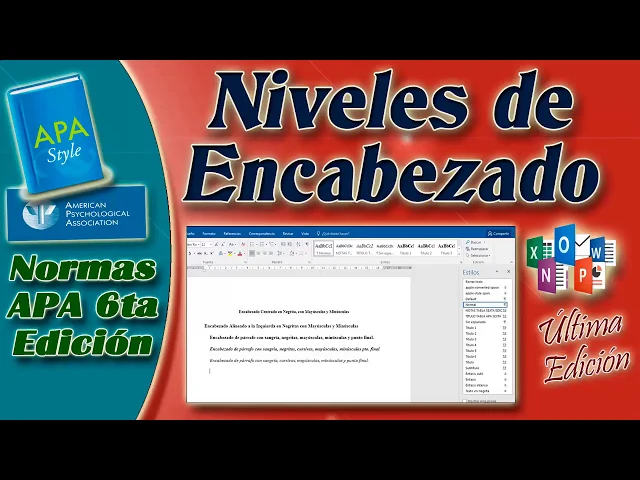Click the Reemplazar button
Image resolution: width=640 pixels, height=480 pixels.
click(x=477, y=249)
